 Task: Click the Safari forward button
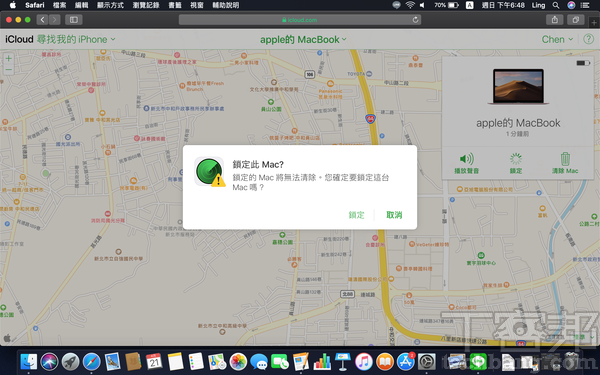55,20
